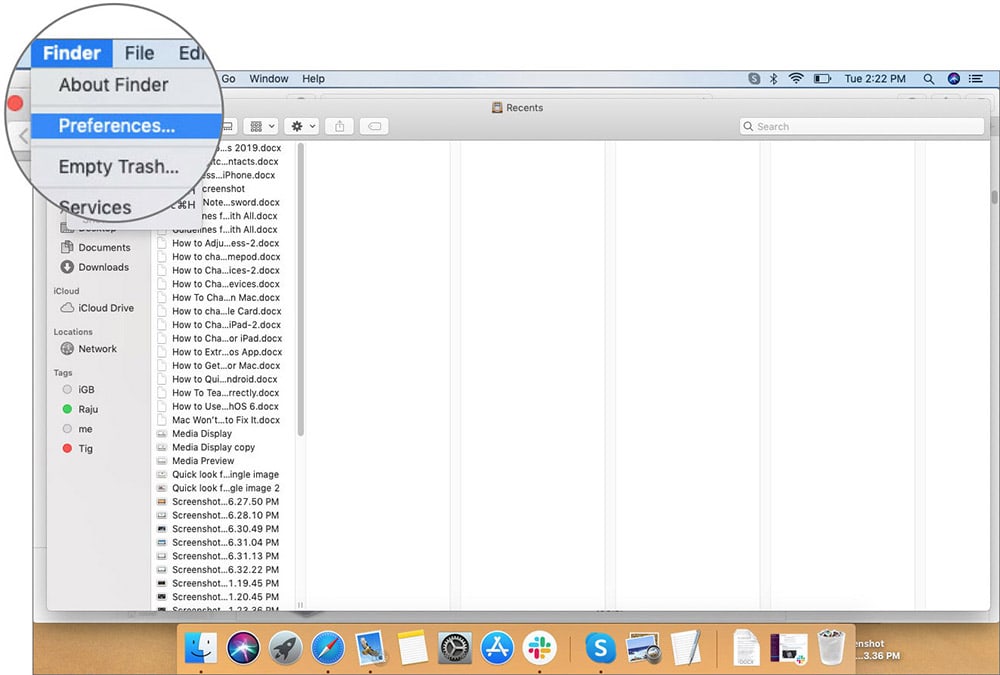Screen dimensions: 1000x675
Task: Expand the group view dropdown arrow
Action: [272, 126]
